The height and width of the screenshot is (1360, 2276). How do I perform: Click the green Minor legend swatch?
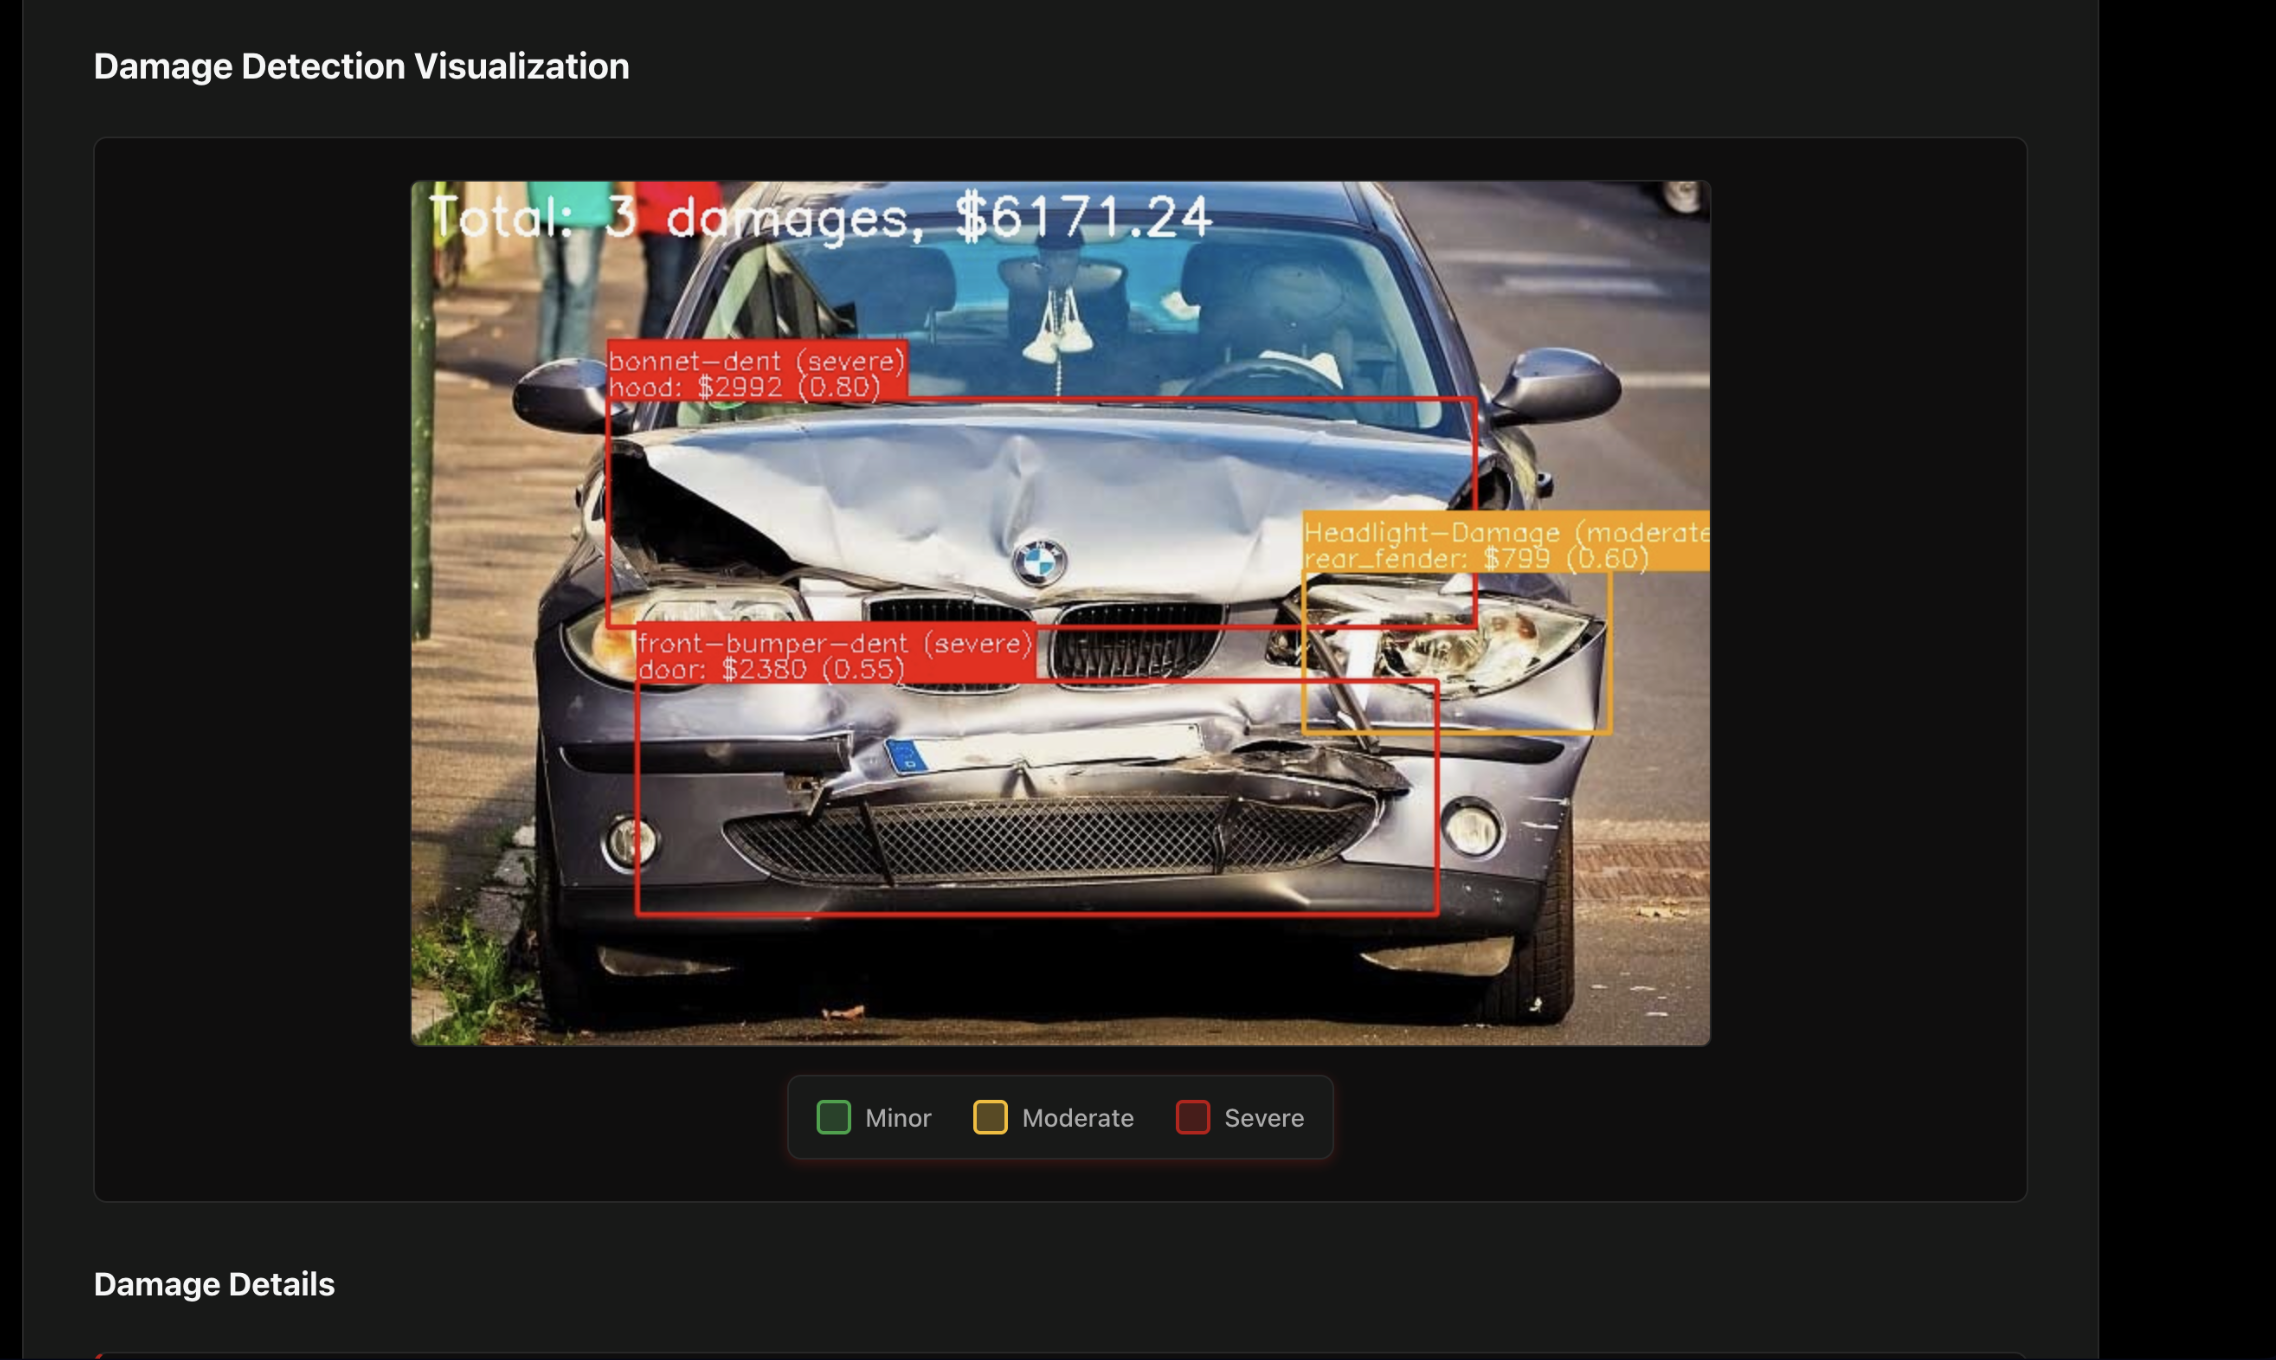[x=833, y=1117]
